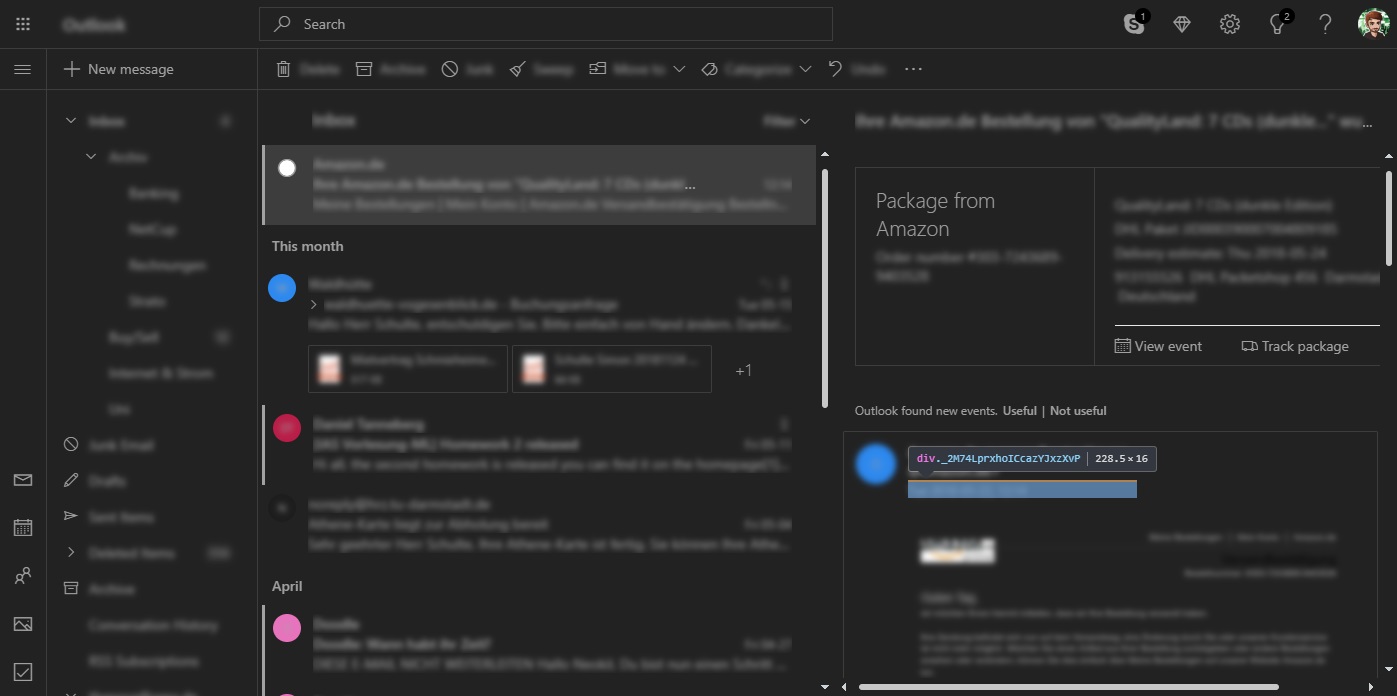This screenshot has height=696, width=1397.
Task: Collapse the folder pane with the hamburger toggle
Action: point(22,69)
